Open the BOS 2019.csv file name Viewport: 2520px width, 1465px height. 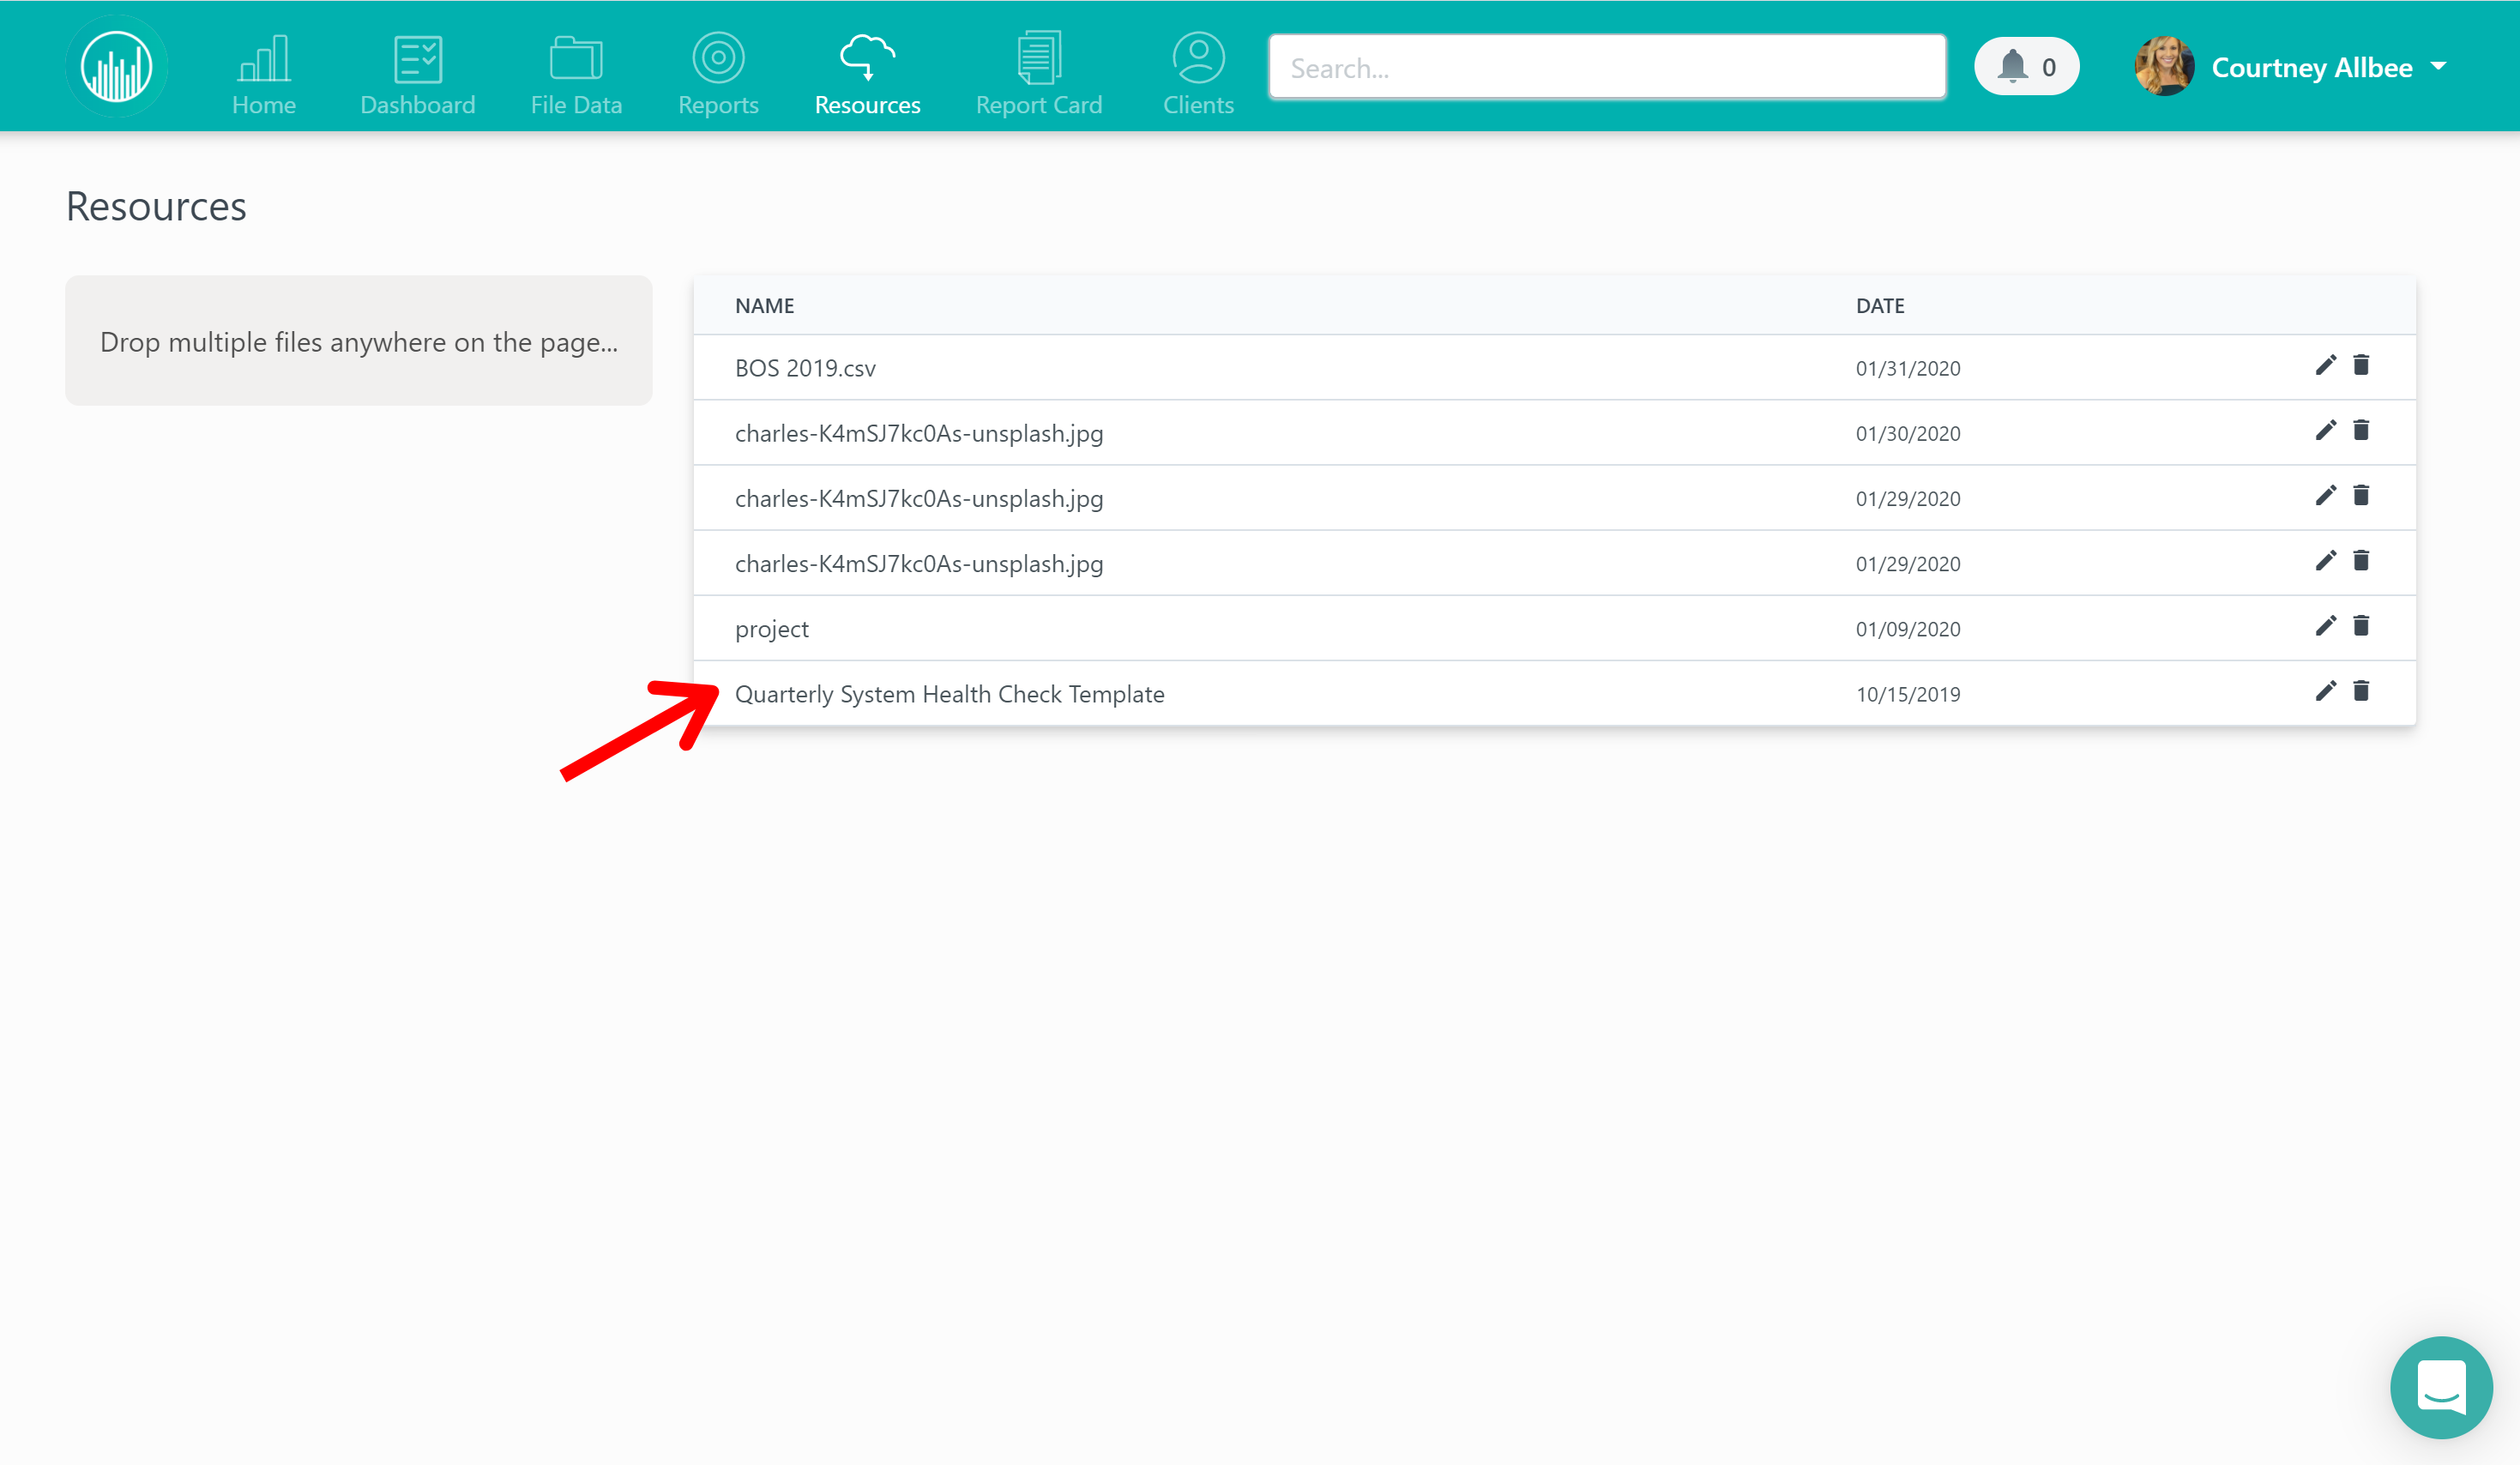pyautogui.click(x=805, y=368)
